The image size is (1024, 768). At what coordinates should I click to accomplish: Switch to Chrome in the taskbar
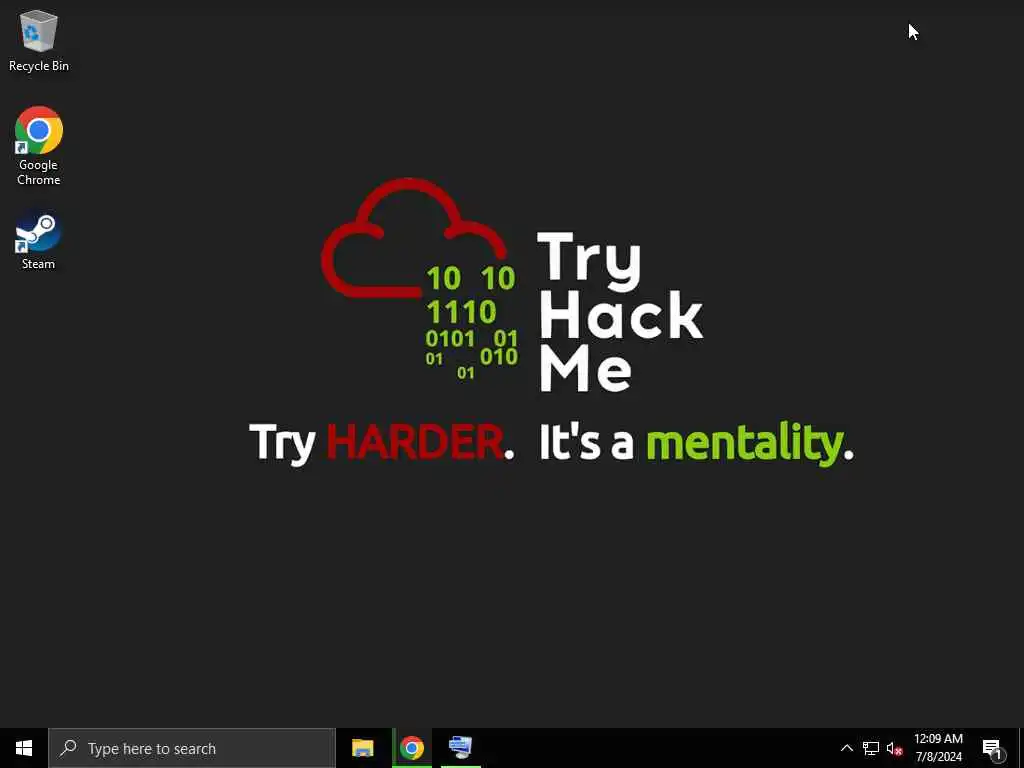(412, 748)
